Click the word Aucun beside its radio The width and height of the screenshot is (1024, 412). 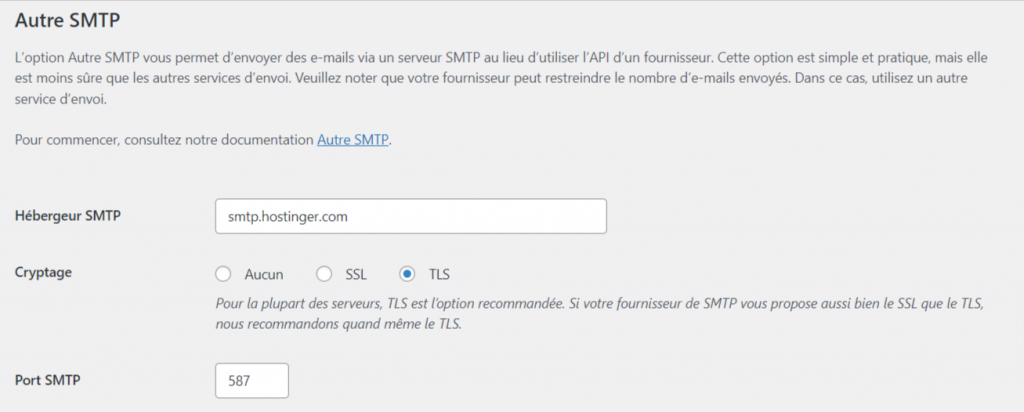[264, 273]
